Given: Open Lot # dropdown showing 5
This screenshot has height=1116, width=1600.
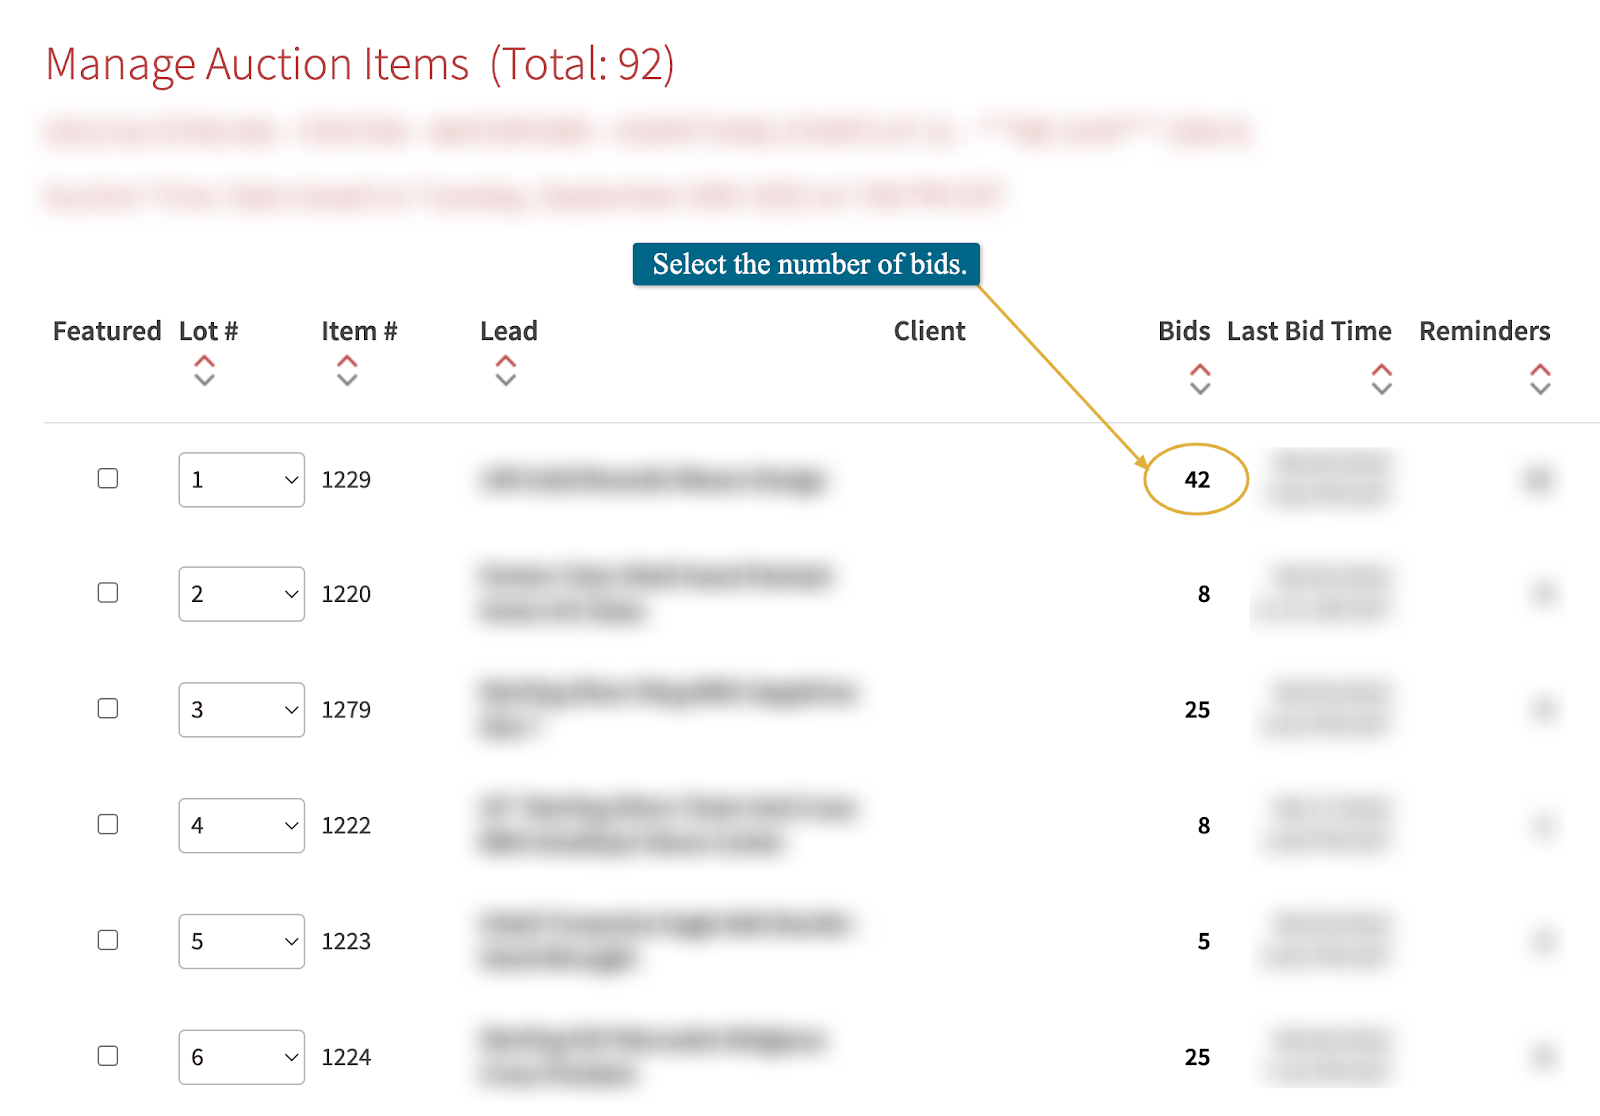Looking at the screenshot, I should point(242,941).
